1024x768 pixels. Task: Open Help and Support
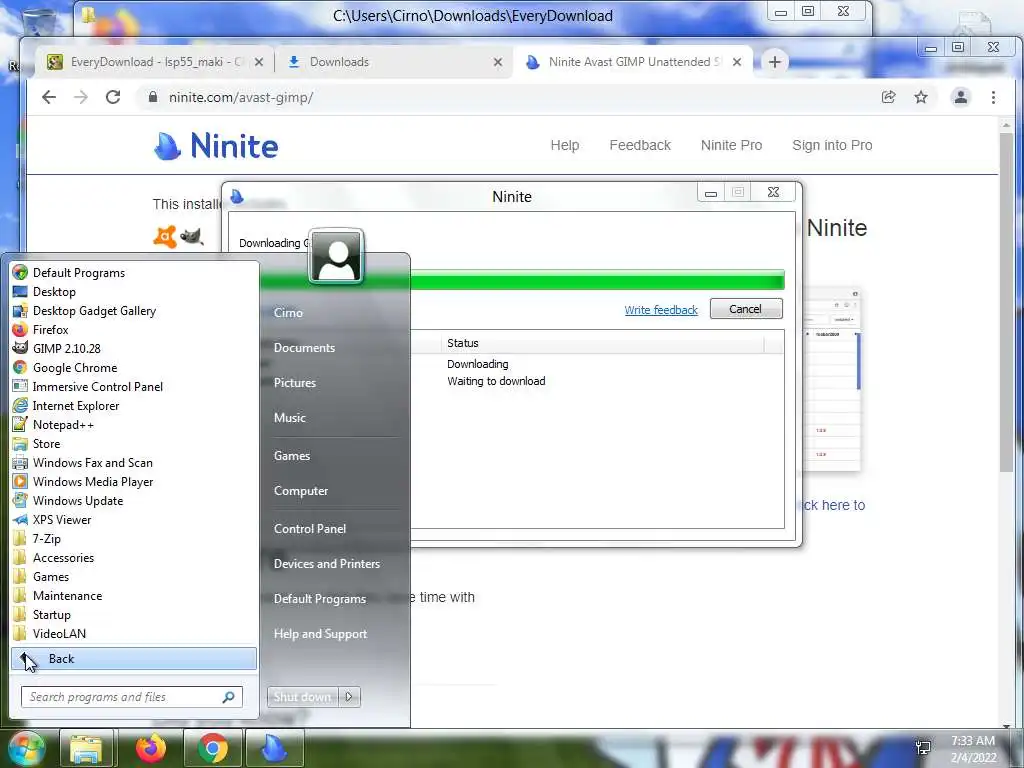pyautogui.click(x=320, y=634)
